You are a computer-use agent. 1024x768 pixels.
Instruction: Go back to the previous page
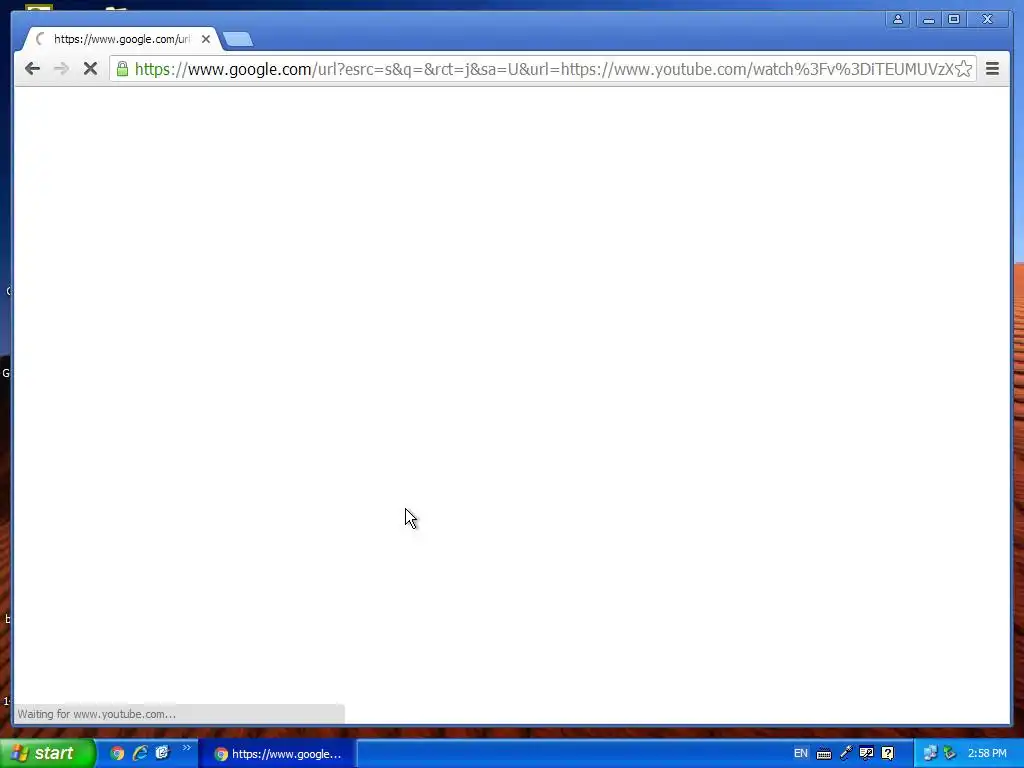pos(32,69)
